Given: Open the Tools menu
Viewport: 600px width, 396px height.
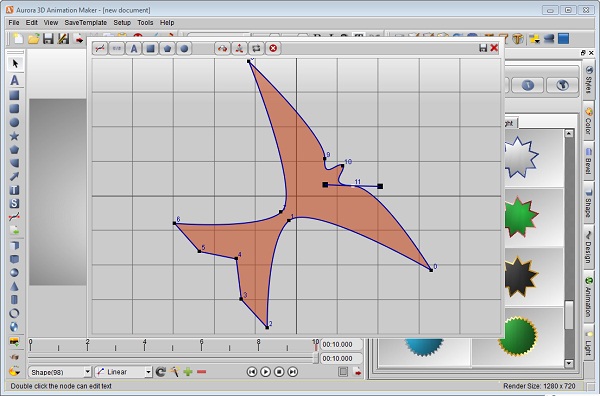Looking at the screenshot, I should tap(145, 23).
